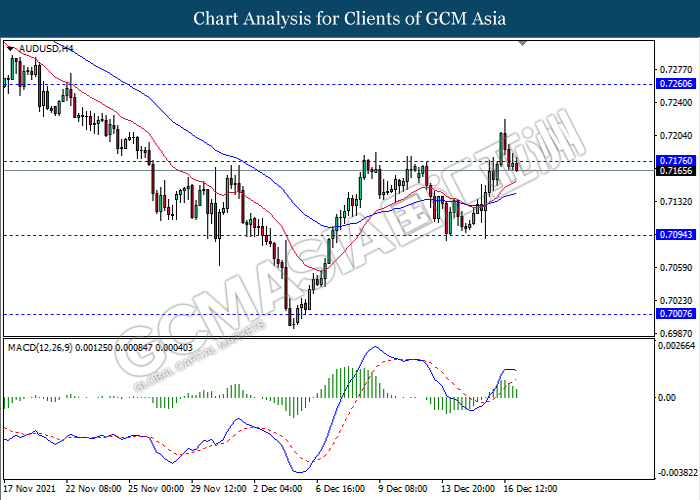
Task: Click the 0.69870 price axis value
Action: click(x=676, y=333)
